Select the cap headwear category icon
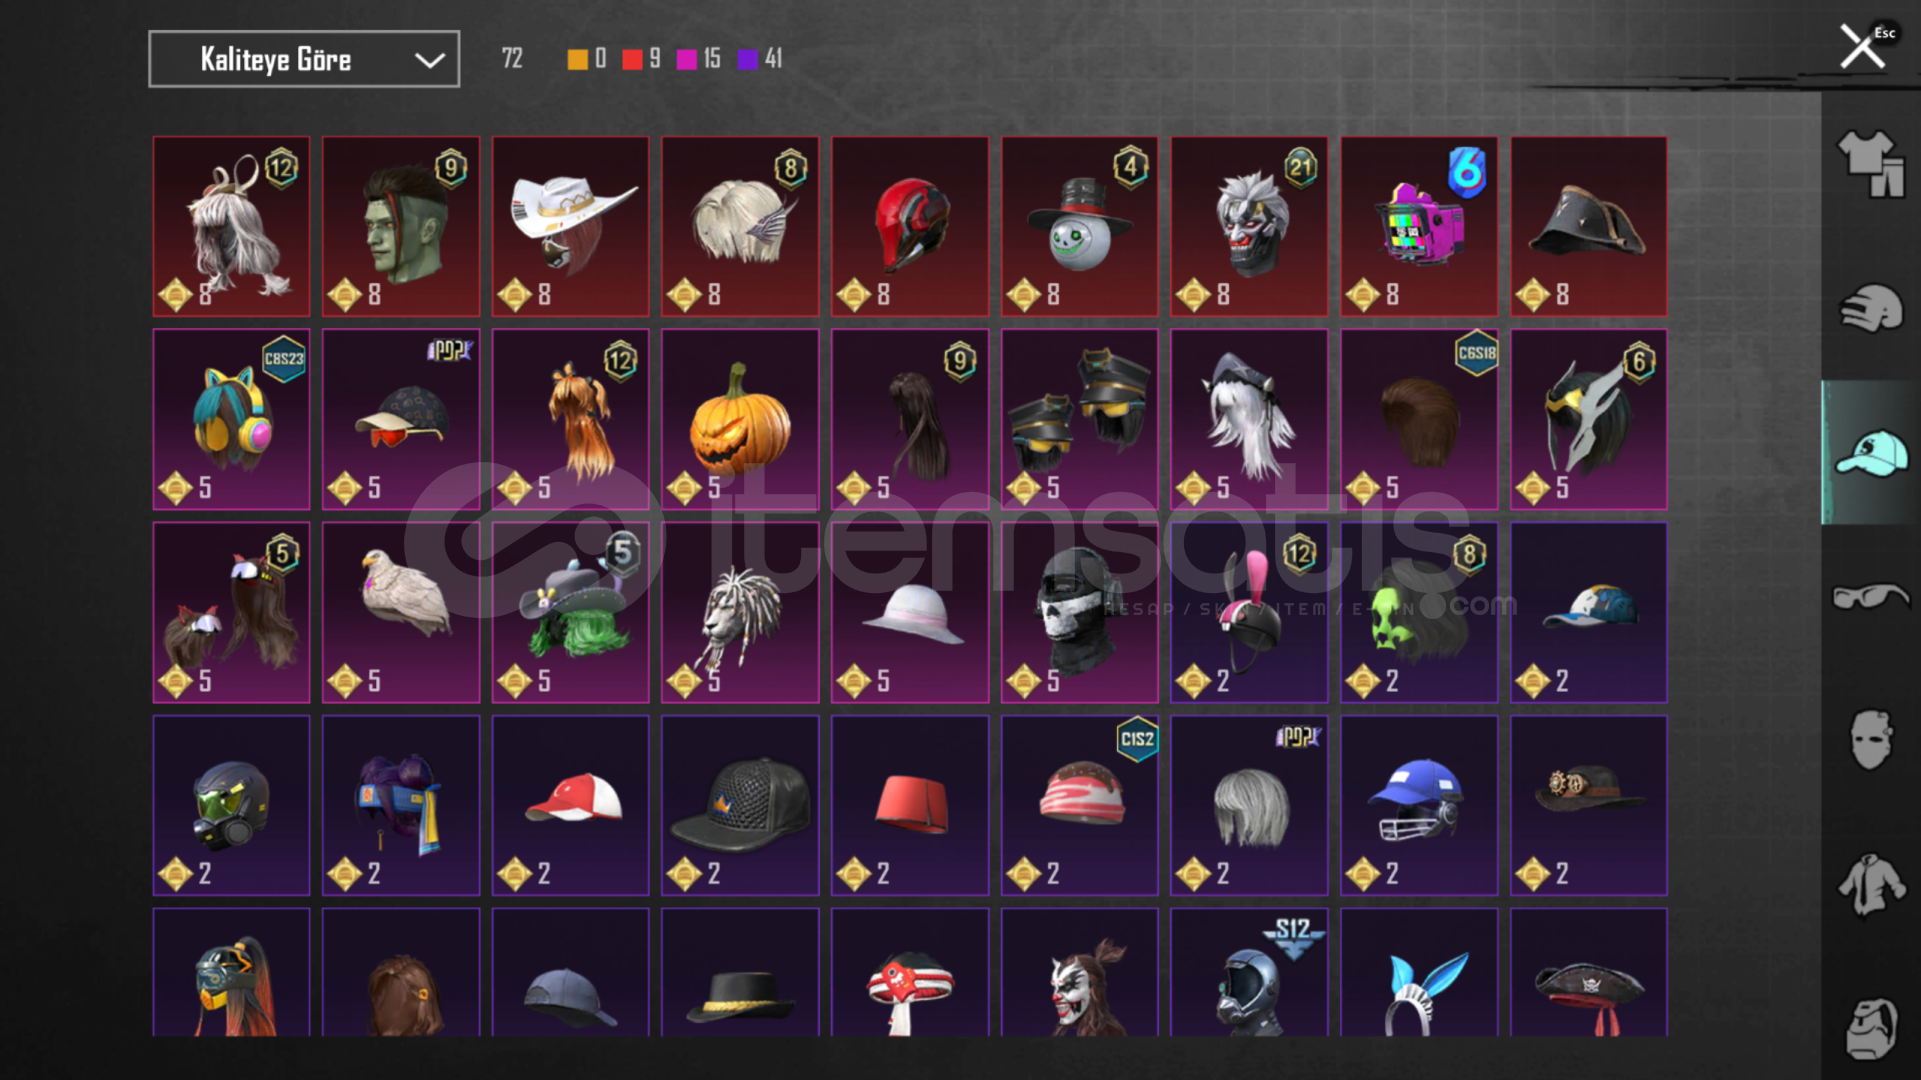 pos(1870,453)
